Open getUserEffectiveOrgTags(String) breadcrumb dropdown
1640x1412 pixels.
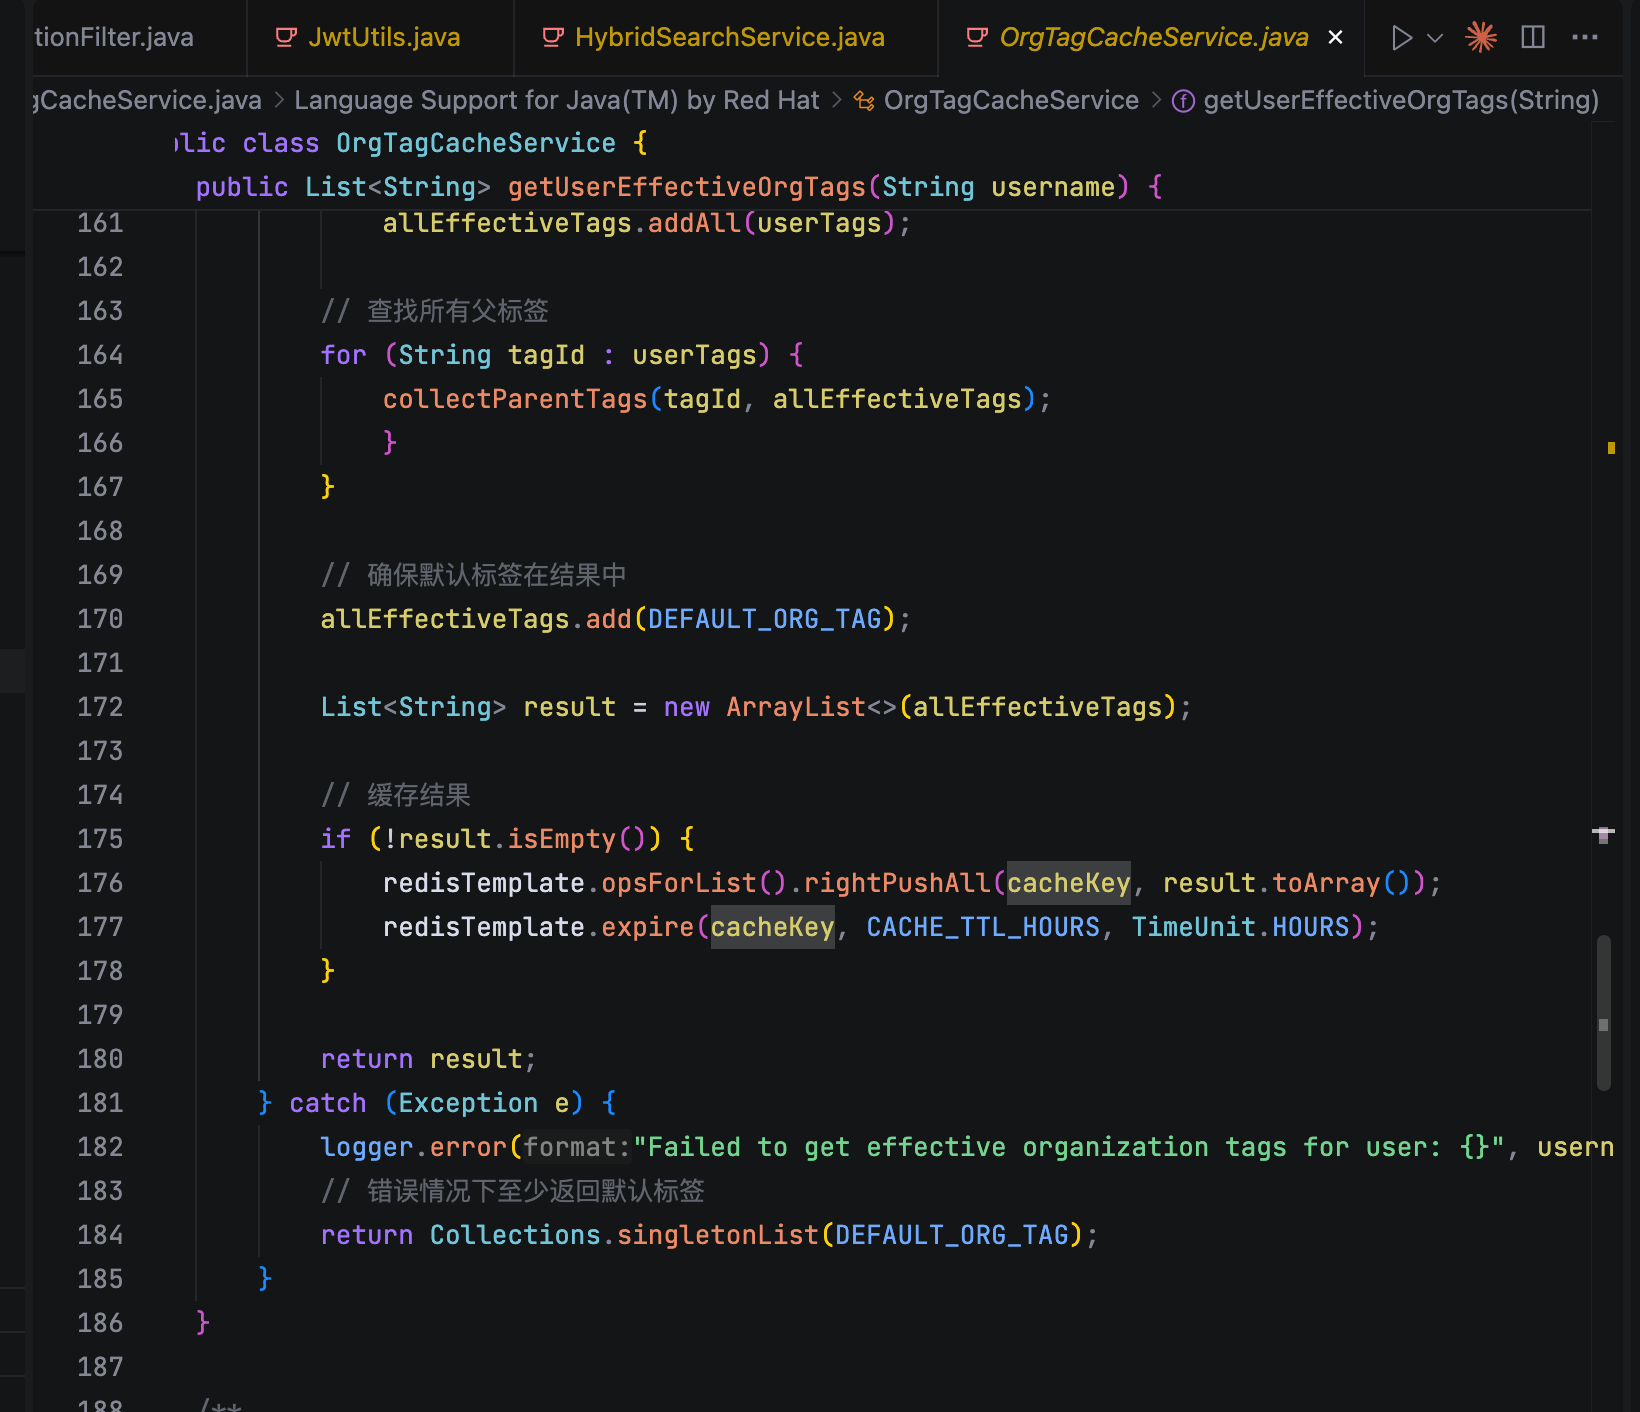(x=1400, y=101)
